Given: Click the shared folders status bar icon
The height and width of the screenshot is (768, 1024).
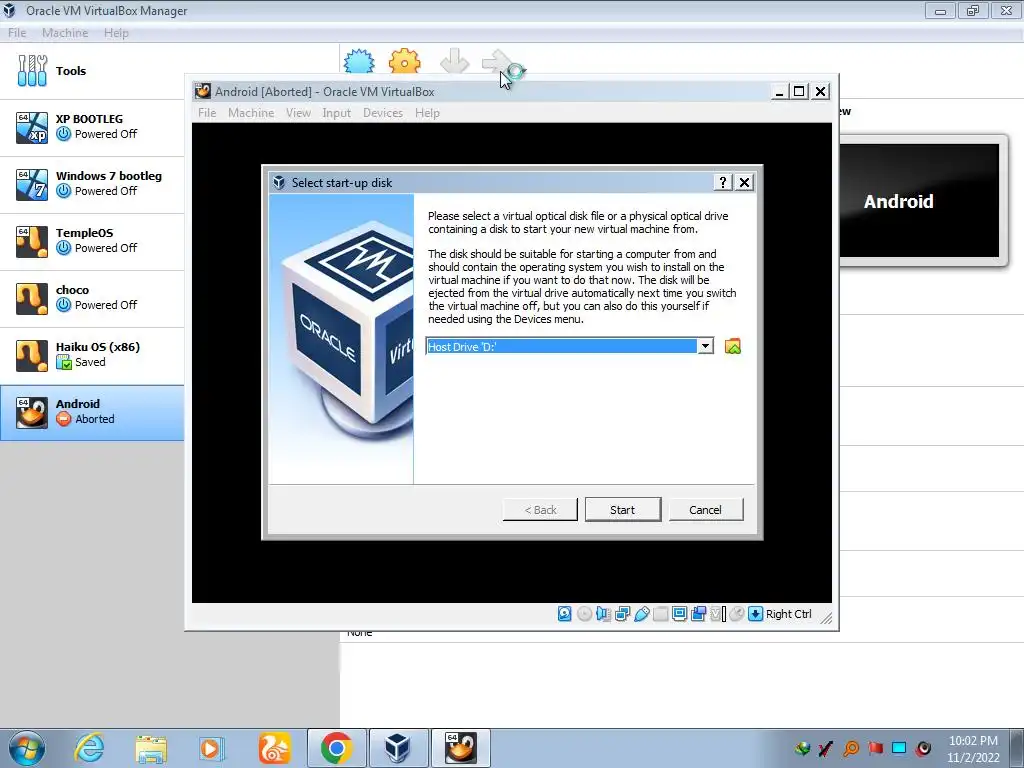Looking at the screenshot, I should (x=660, y=614).
